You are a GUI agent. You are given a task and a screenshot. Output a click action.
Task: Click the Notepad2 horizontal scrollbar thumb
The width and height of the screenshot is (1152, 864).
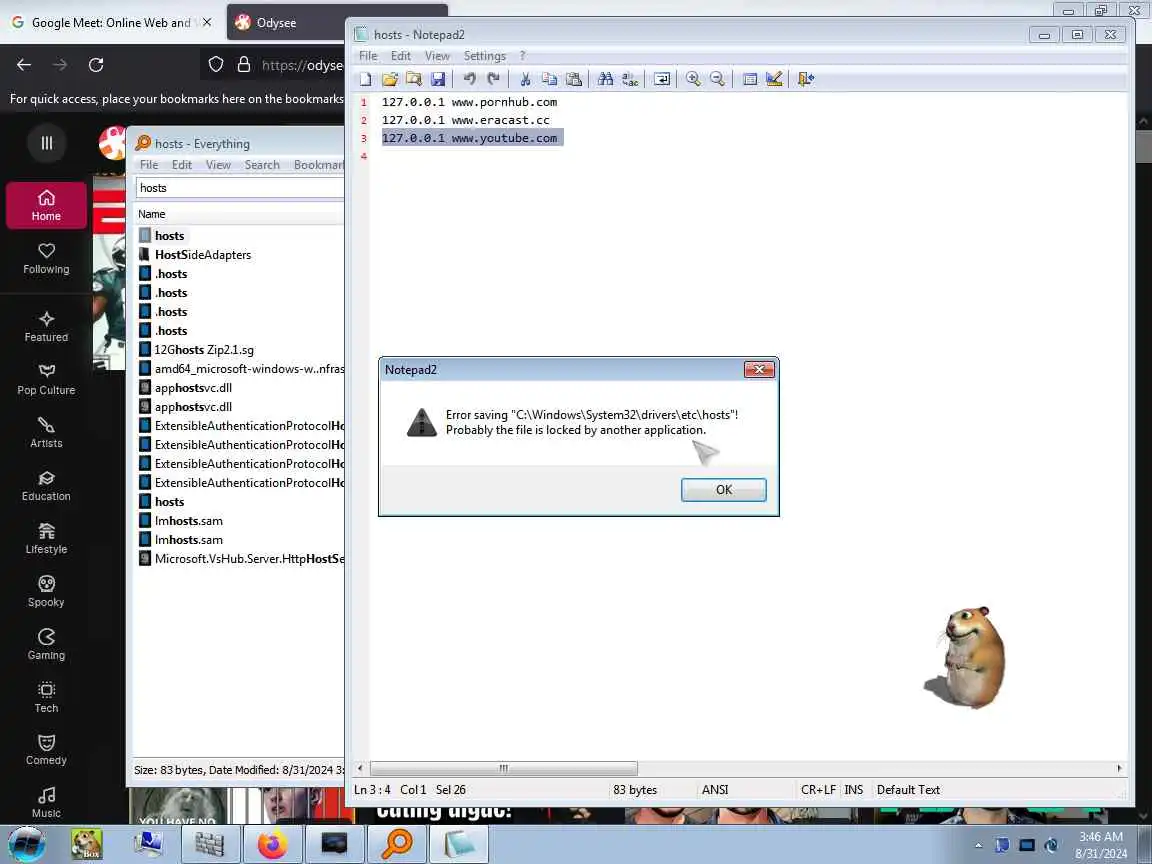(503, 768)
